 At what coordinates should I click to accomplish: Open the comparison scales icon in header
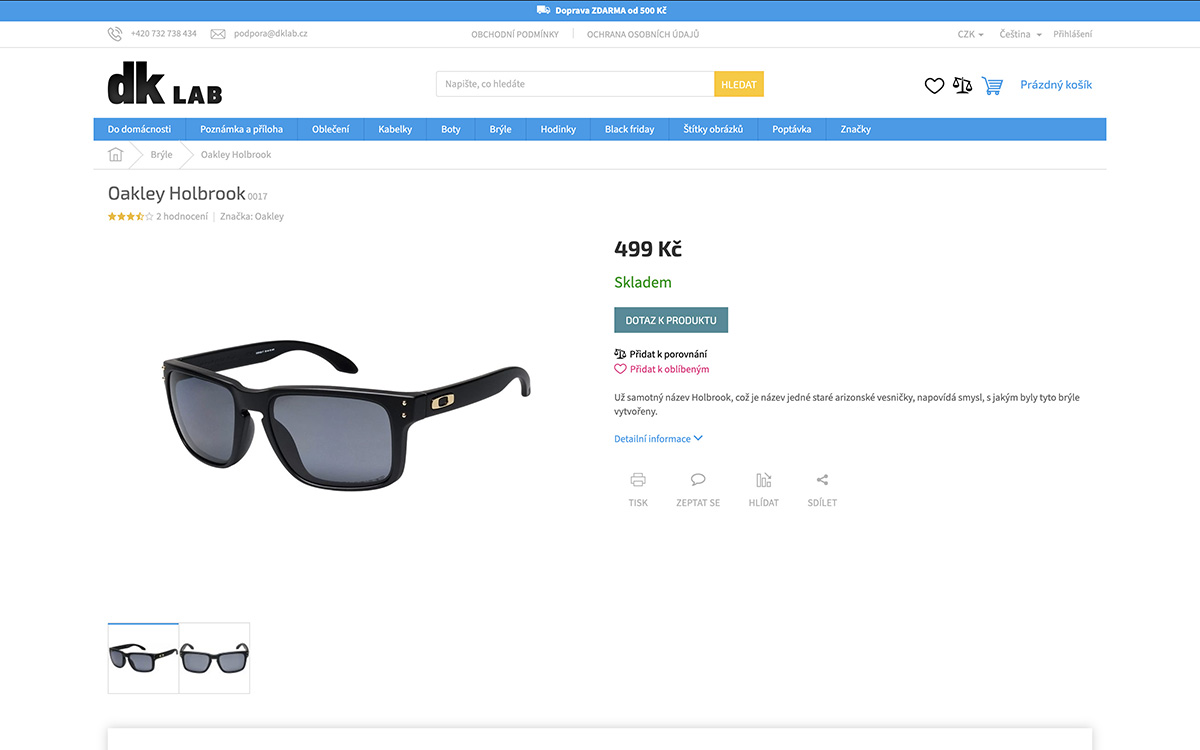click(963, 85)
